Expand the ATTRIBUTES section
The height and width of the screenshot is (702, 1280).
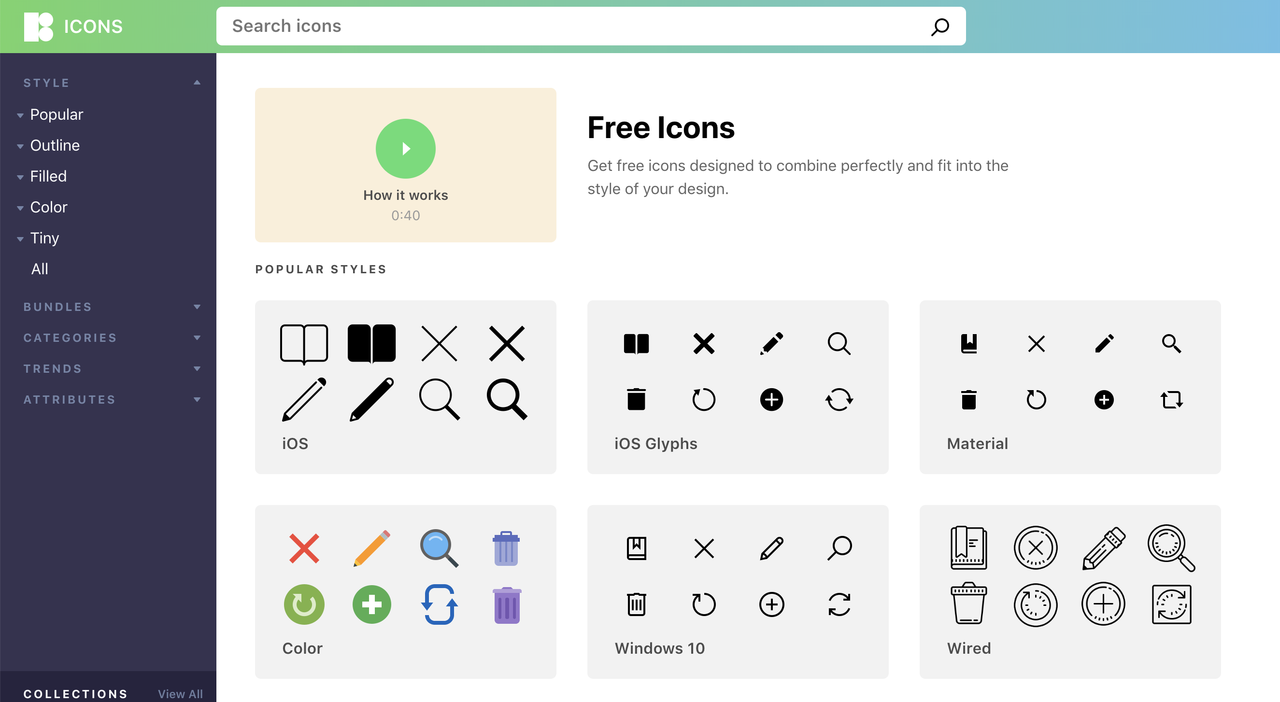197,400
